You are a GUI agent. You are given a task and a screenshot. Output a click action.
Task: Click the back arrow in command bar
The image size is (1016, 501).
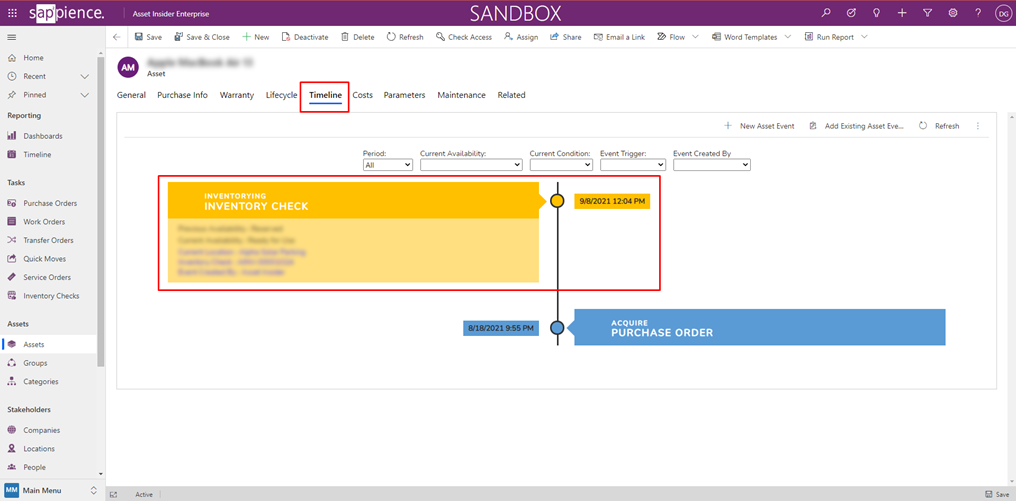click(117, 37)
